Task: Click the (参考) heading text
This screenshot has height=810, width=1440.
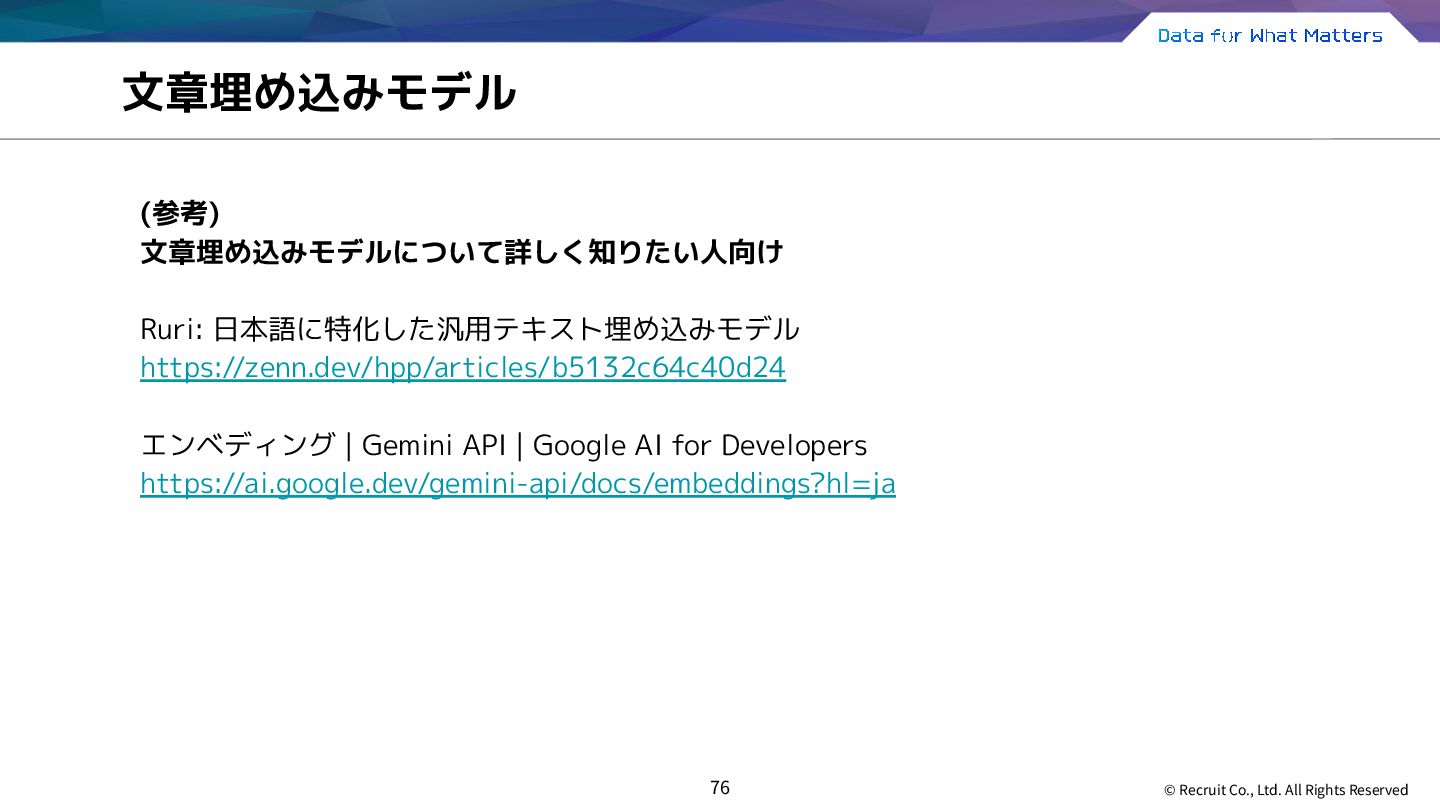Action: (x=180, y=213)
